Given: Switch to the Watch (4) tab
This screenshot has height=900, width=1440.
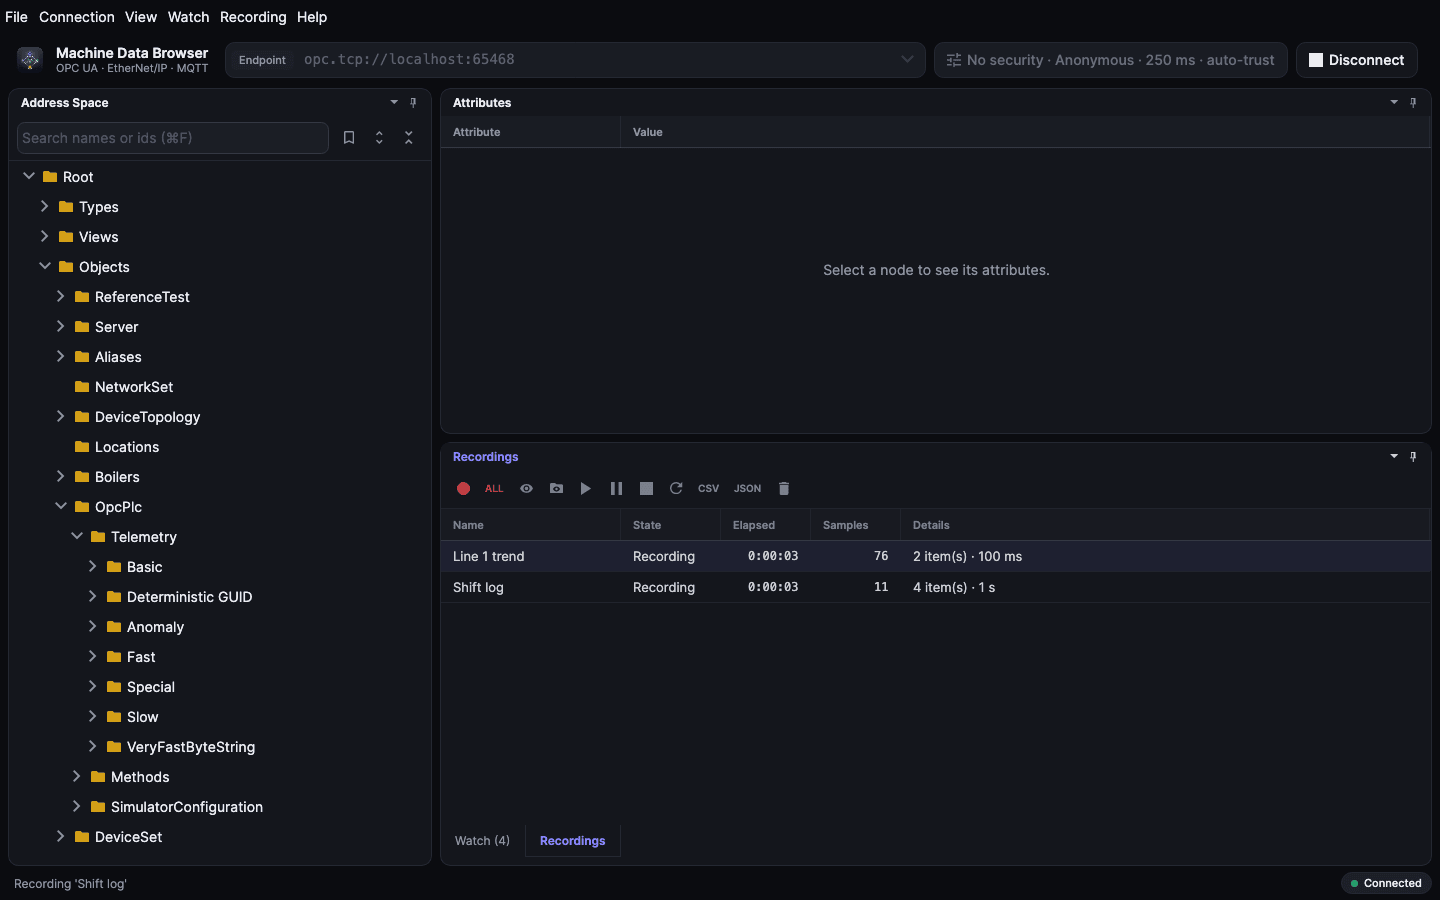Looking at the screenshot, I should (x=482, y=841).
